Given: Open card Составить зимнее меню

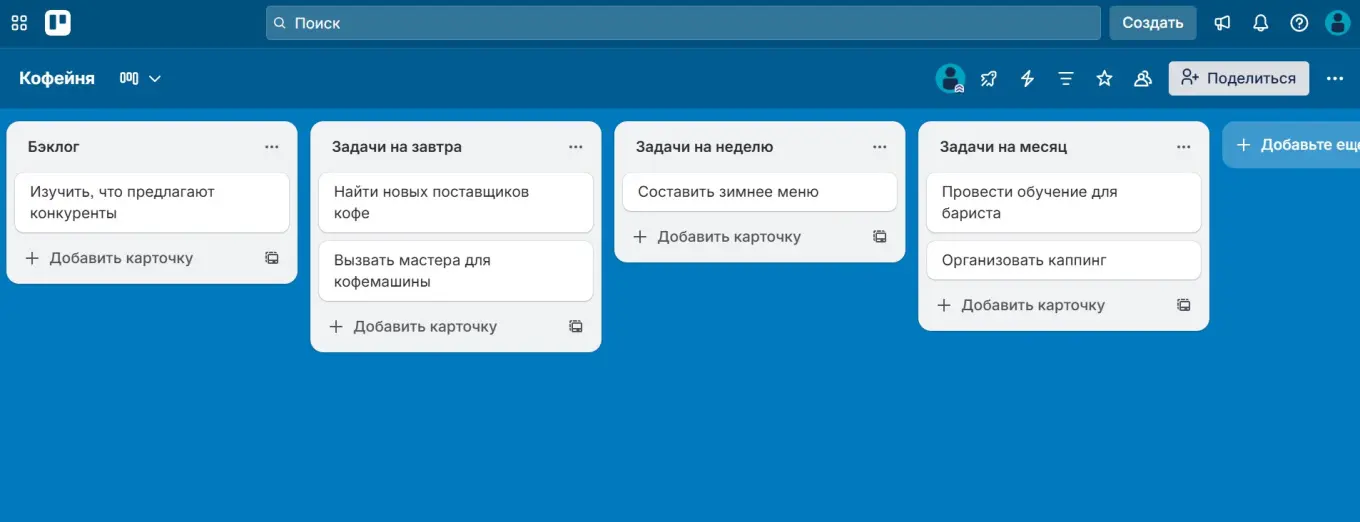Looking at the screenshot, I should pos(760,192).
